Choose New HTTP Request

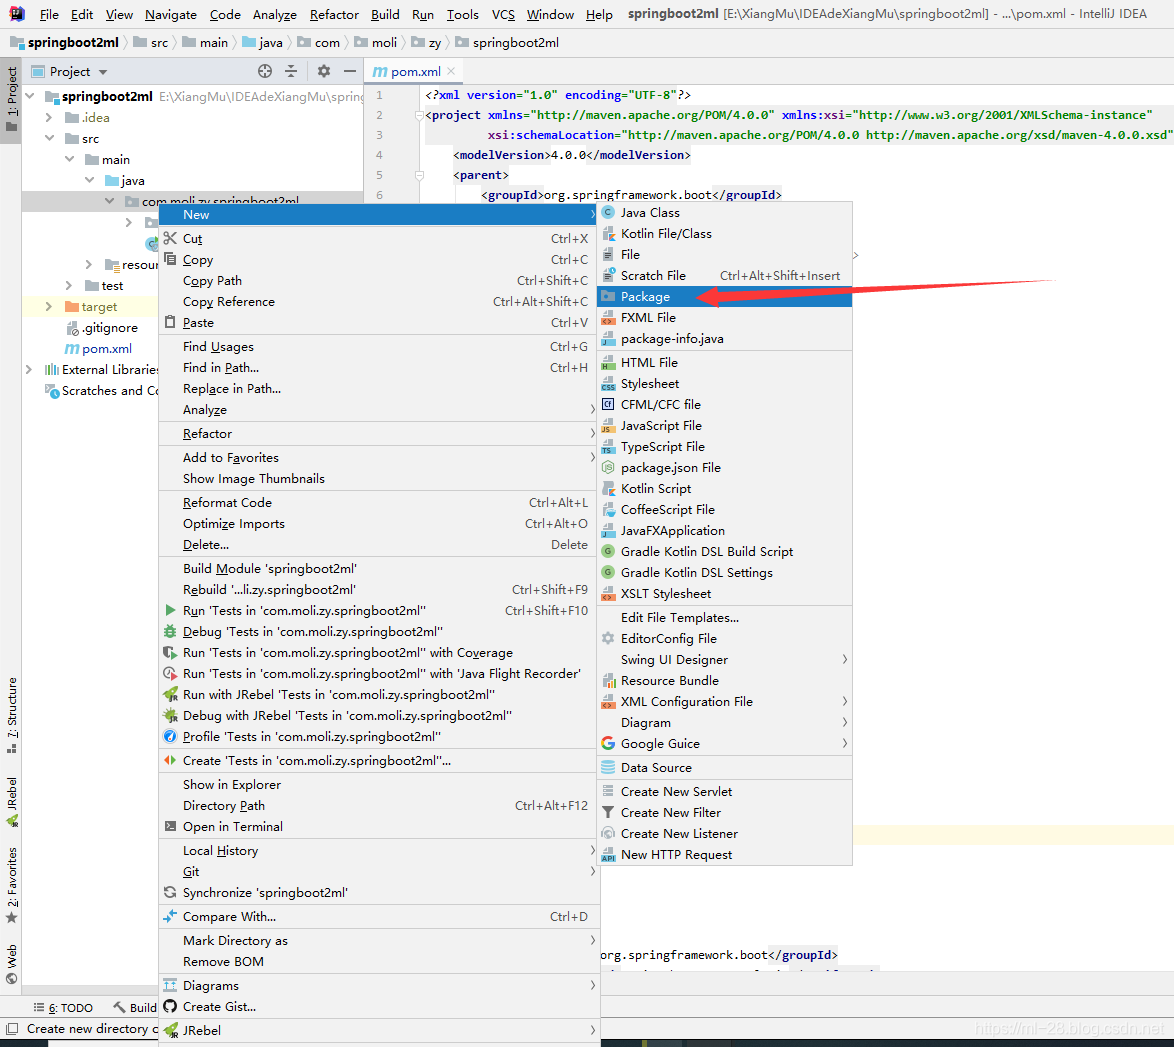pos(724,855)
